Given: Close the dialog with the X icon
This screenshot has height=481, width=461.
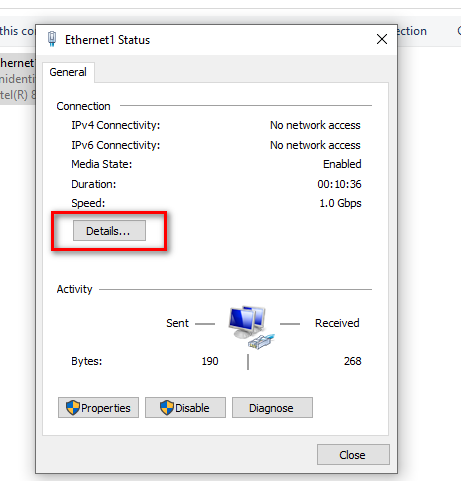Looking at the screenshot, I should point(382,39).
